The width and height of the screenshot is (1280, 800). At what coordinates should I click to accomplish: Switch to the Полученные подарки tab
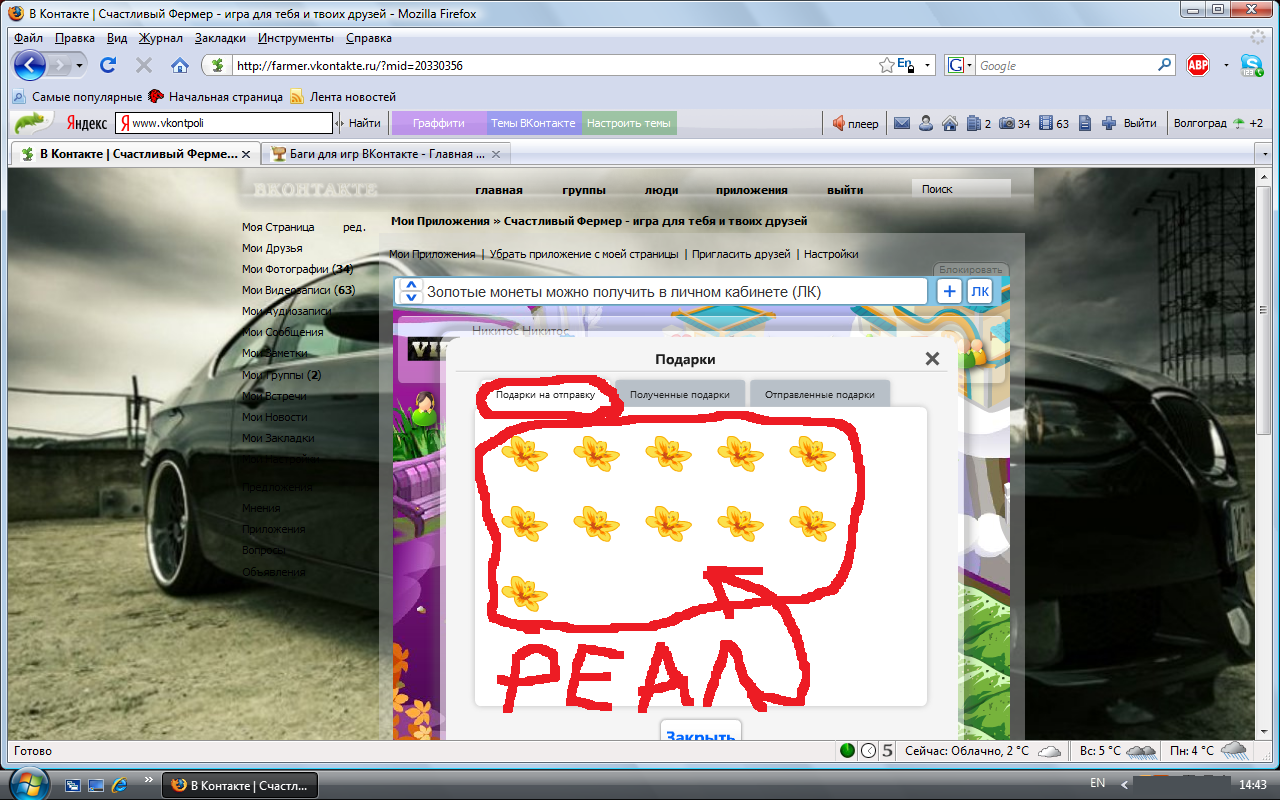(x=679, y=394)
